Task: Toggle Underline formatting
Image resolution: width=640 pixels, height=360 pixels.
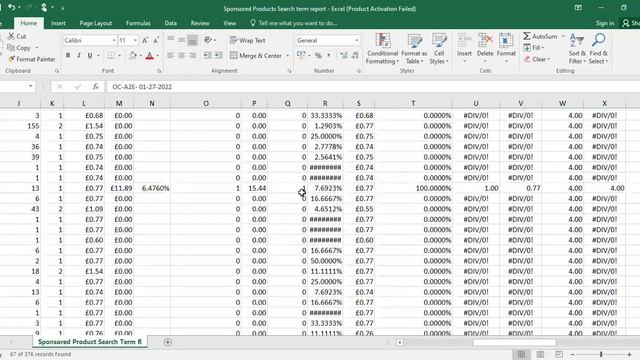Action: (90, 56)
